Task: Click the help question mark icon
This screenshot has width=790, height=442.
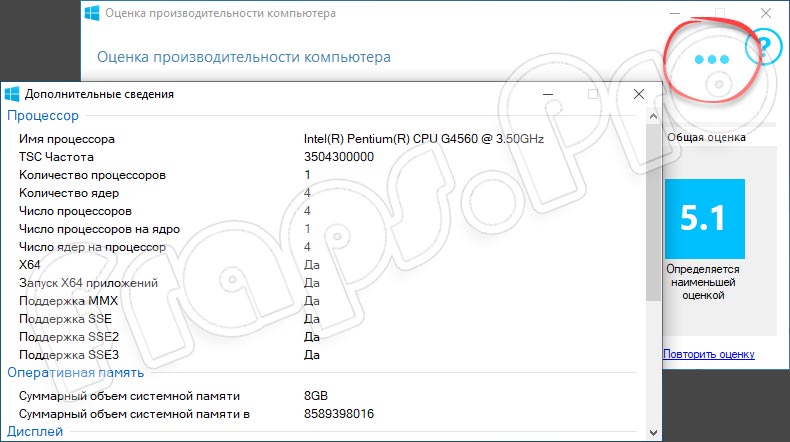Action: click(764, 47)
